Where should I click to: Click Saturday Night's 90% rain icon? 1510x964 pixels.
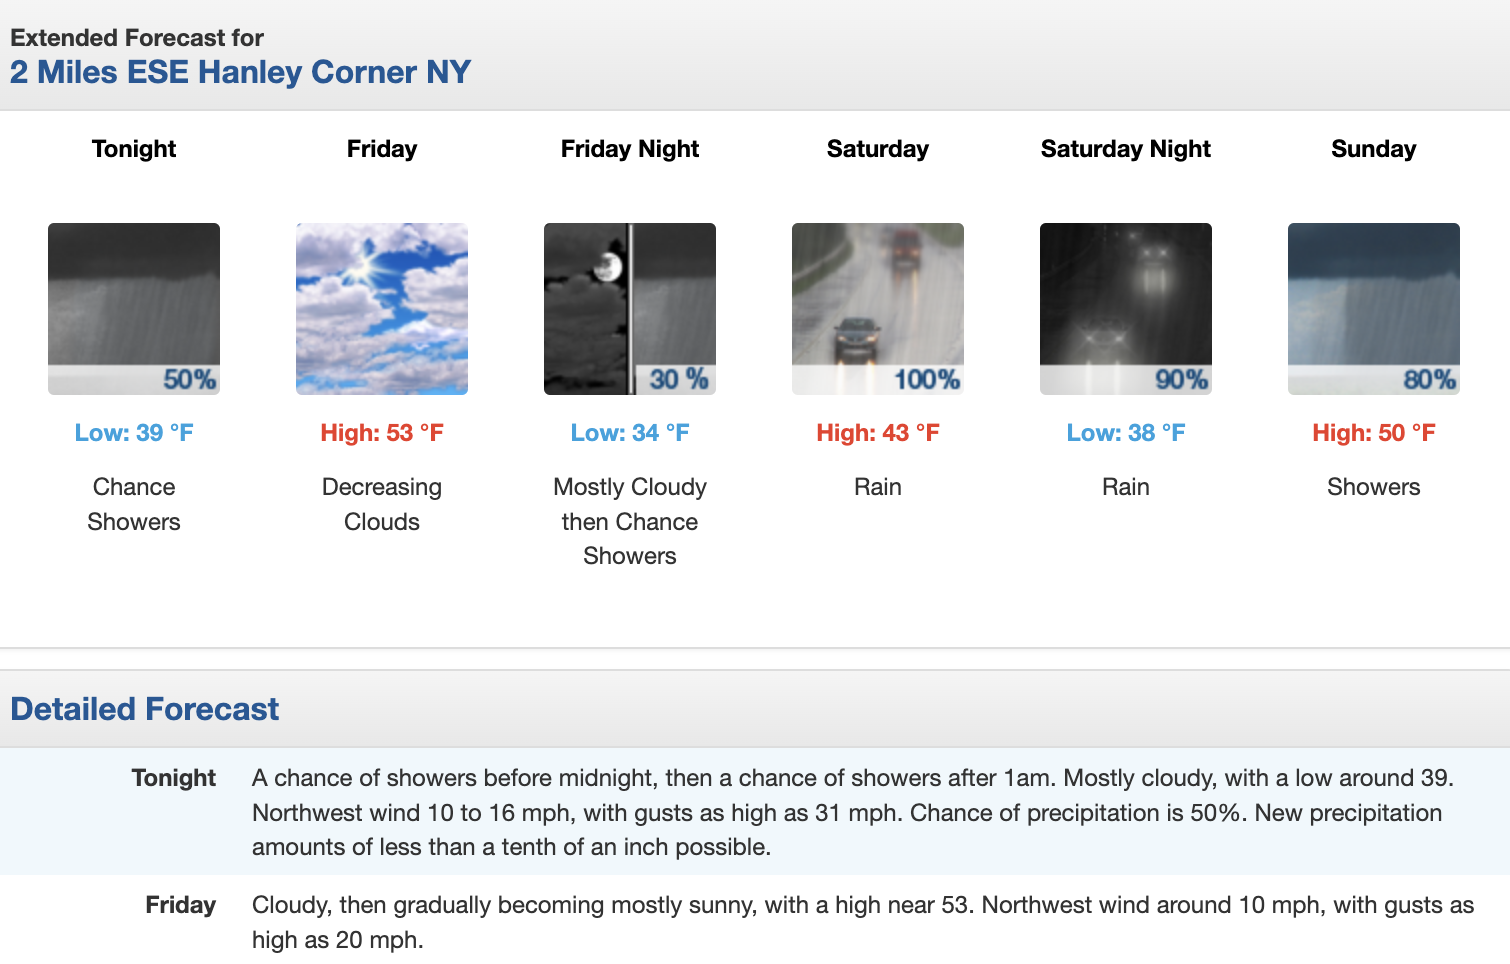tap(1126, 308)
